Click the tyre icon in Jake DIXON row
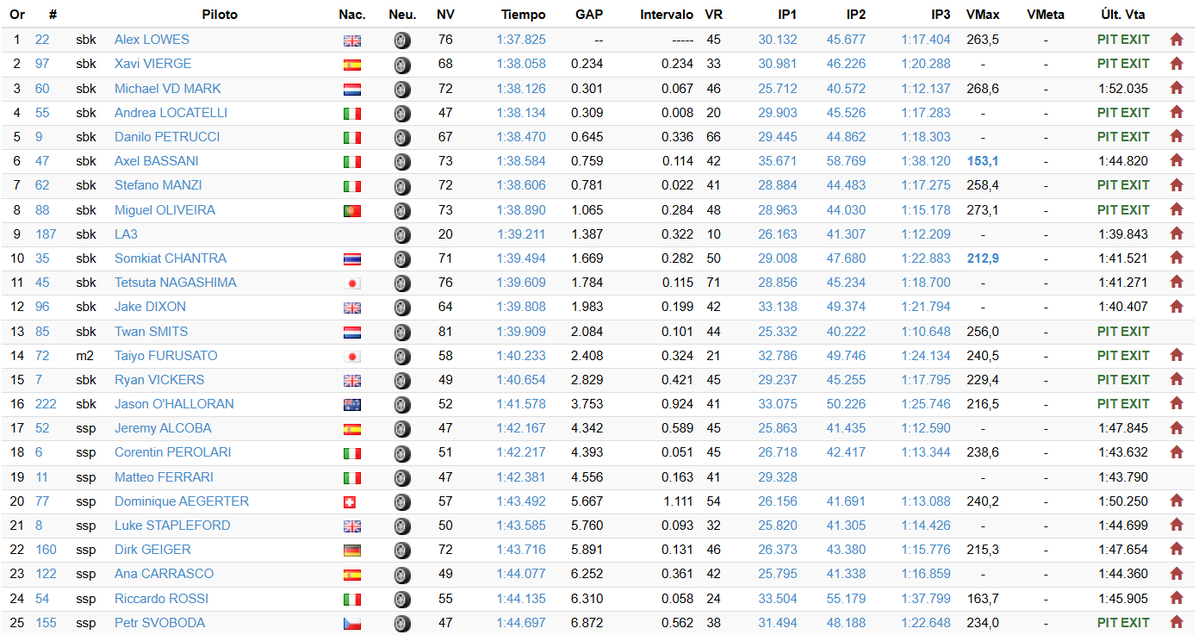Viewport: 1199px width, 641px height. 402,308
